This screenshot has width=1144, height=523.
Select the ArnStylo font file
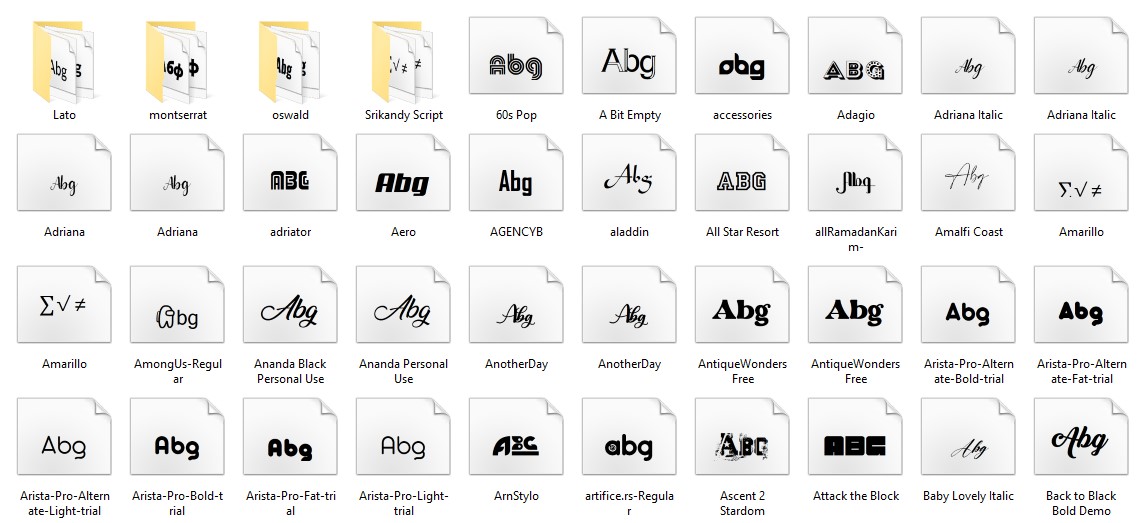[516, 446]
